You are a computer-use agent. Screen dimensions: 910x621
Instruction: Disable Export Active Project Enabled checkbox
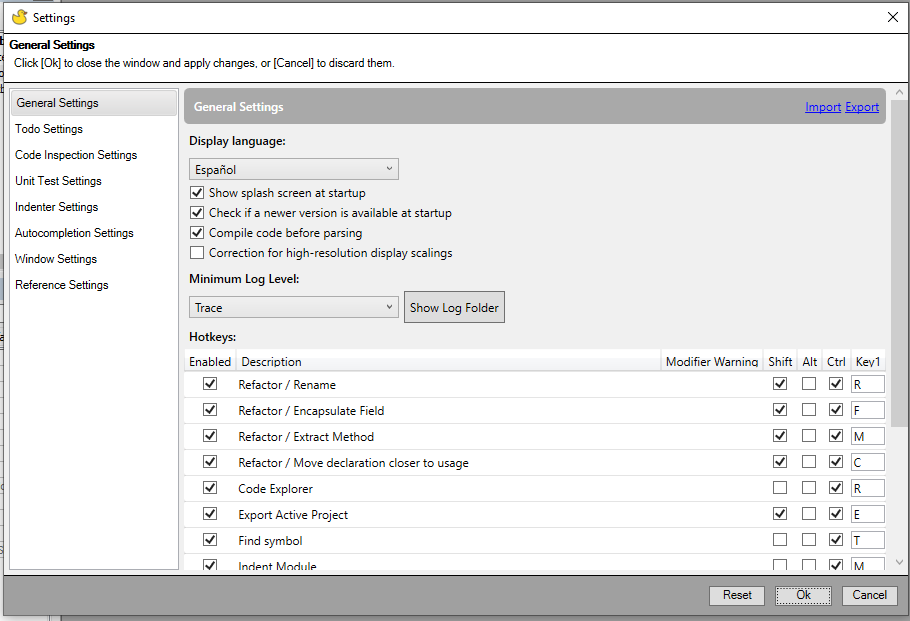210,514
